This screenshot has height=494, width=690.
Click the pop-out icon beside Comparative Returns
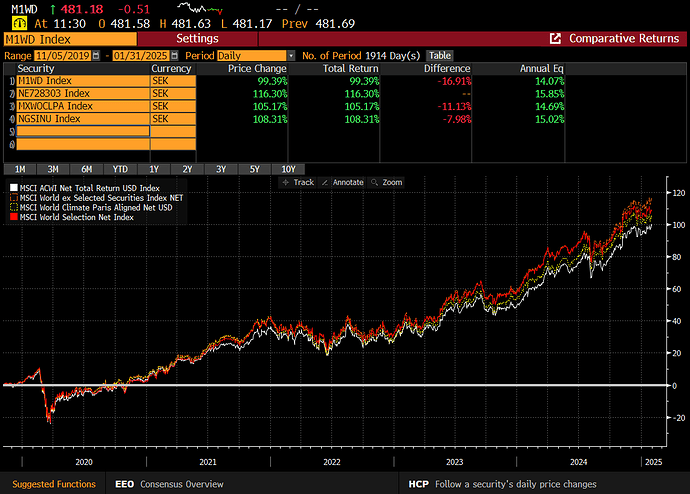(555, 39)
